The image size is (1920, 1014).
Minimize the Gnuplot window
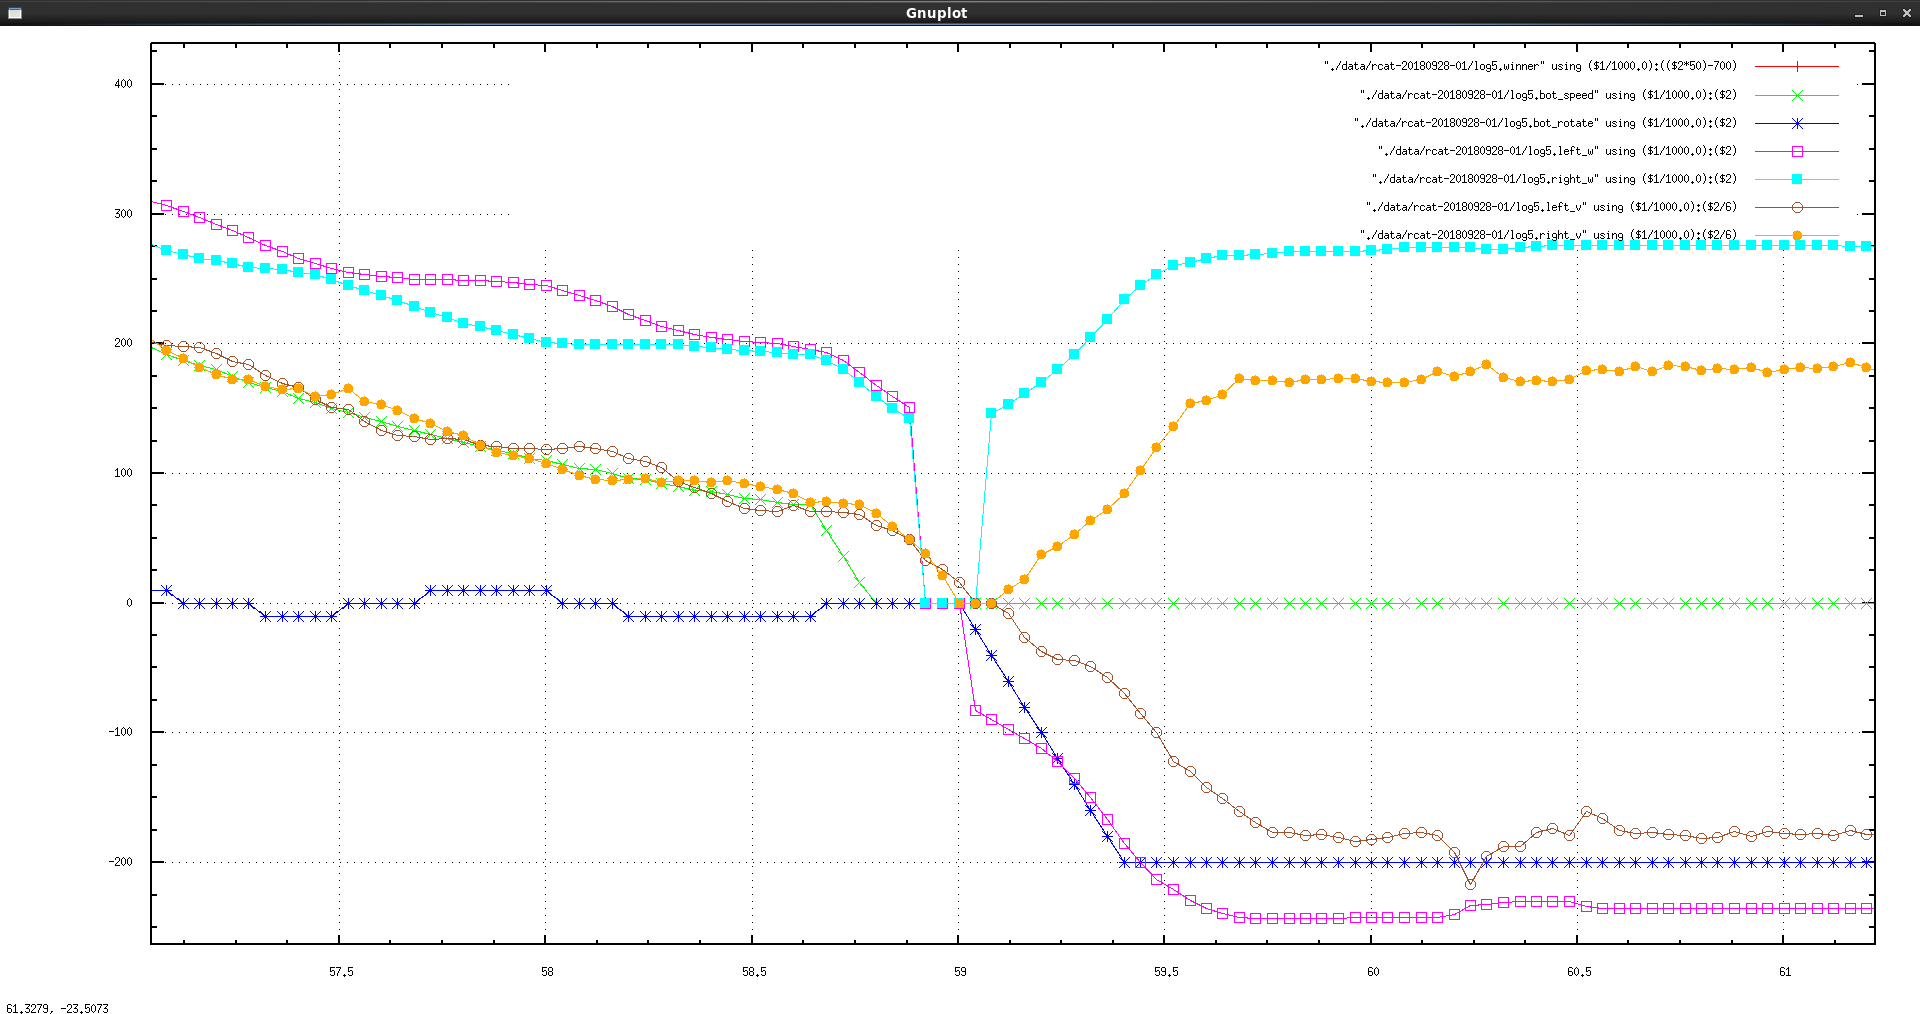tap(1859, 13)
